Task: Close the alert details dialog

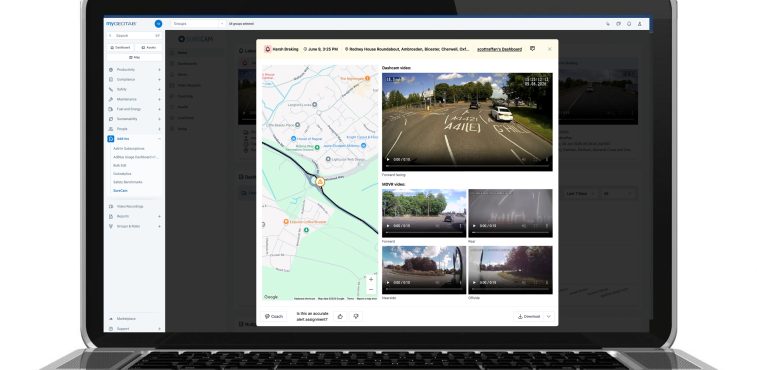Action: [x=549, y=49]
